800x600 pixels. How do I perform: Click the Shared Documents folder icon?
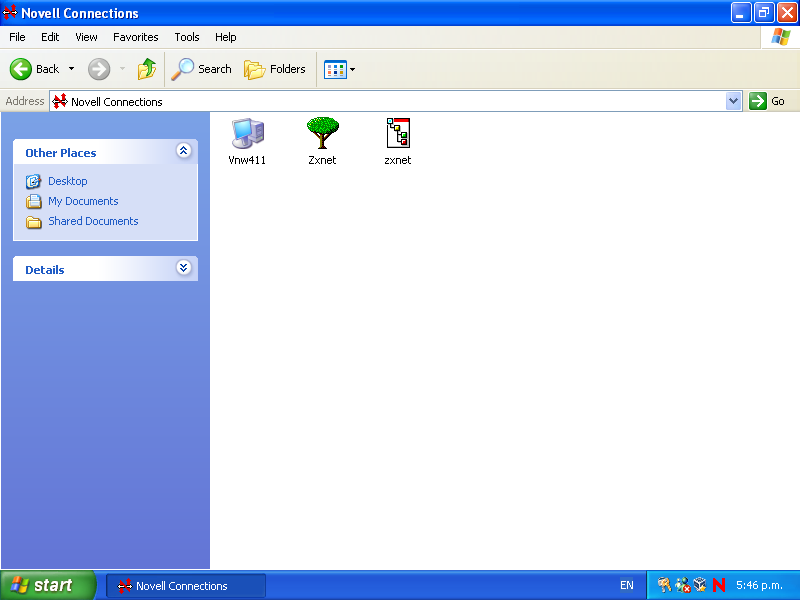(x=34, y=222)
